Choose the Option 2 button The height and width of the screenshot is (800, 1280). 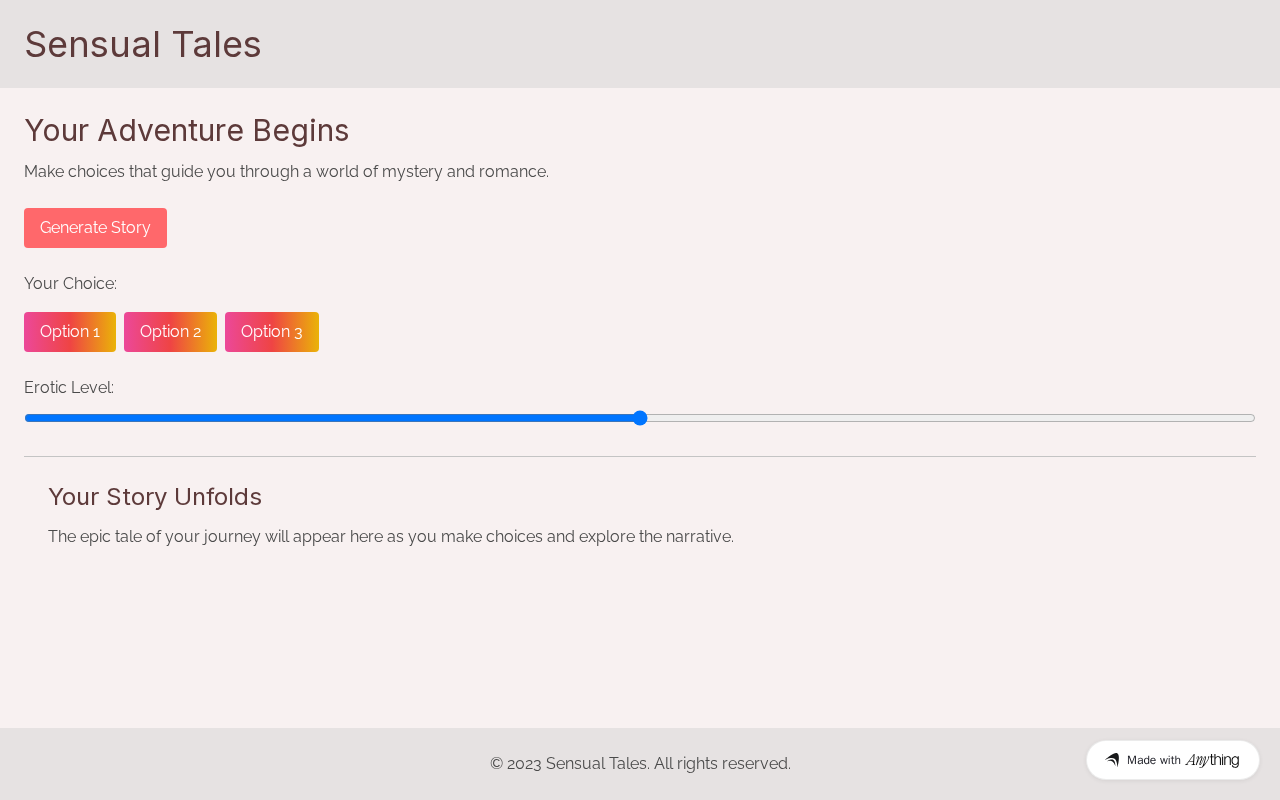click(170, 332)
